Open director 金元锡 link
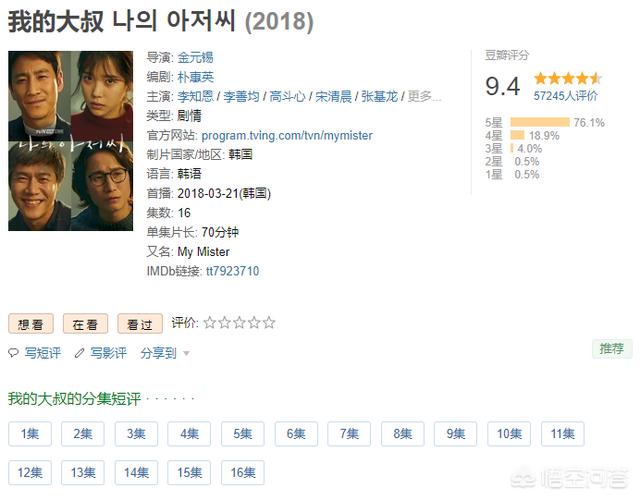This screenshot has width=640, height=500. point(195,57)
